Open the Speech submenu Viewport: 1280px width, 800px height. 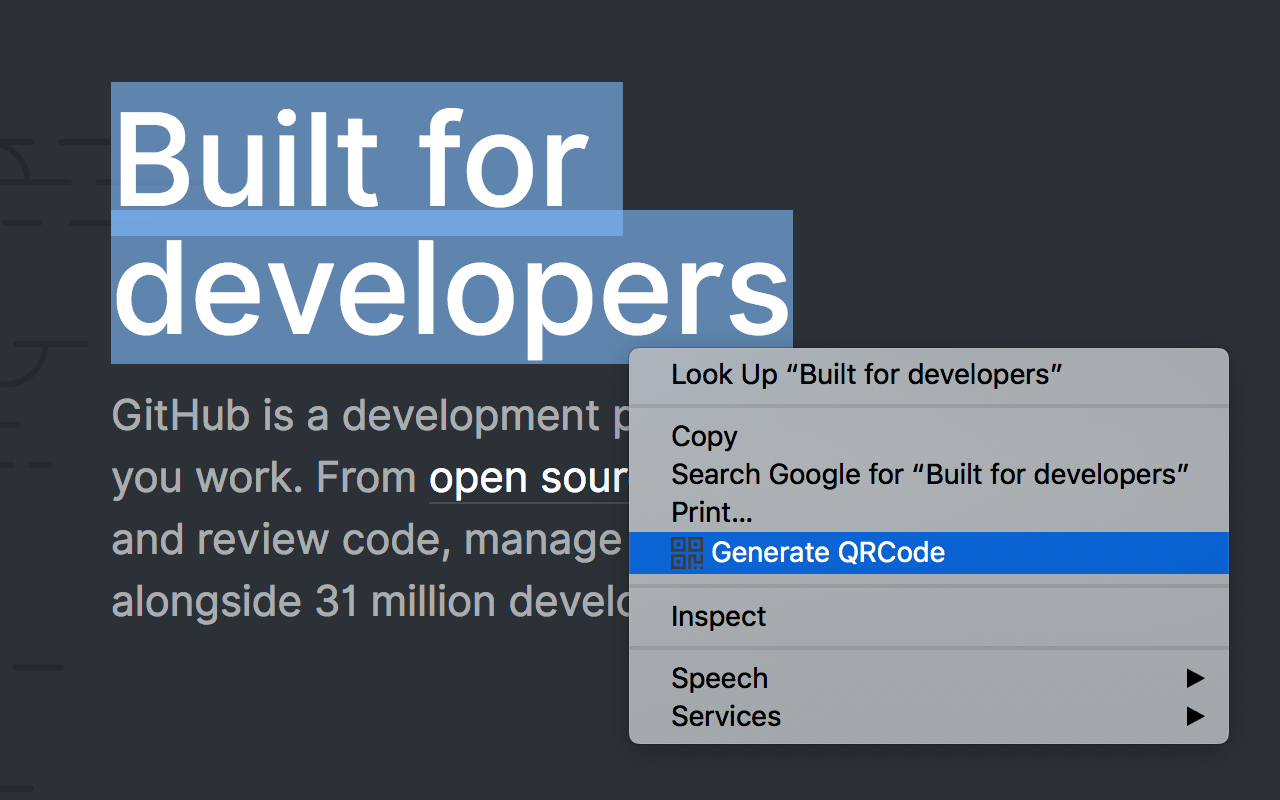(x=928, y=678)
